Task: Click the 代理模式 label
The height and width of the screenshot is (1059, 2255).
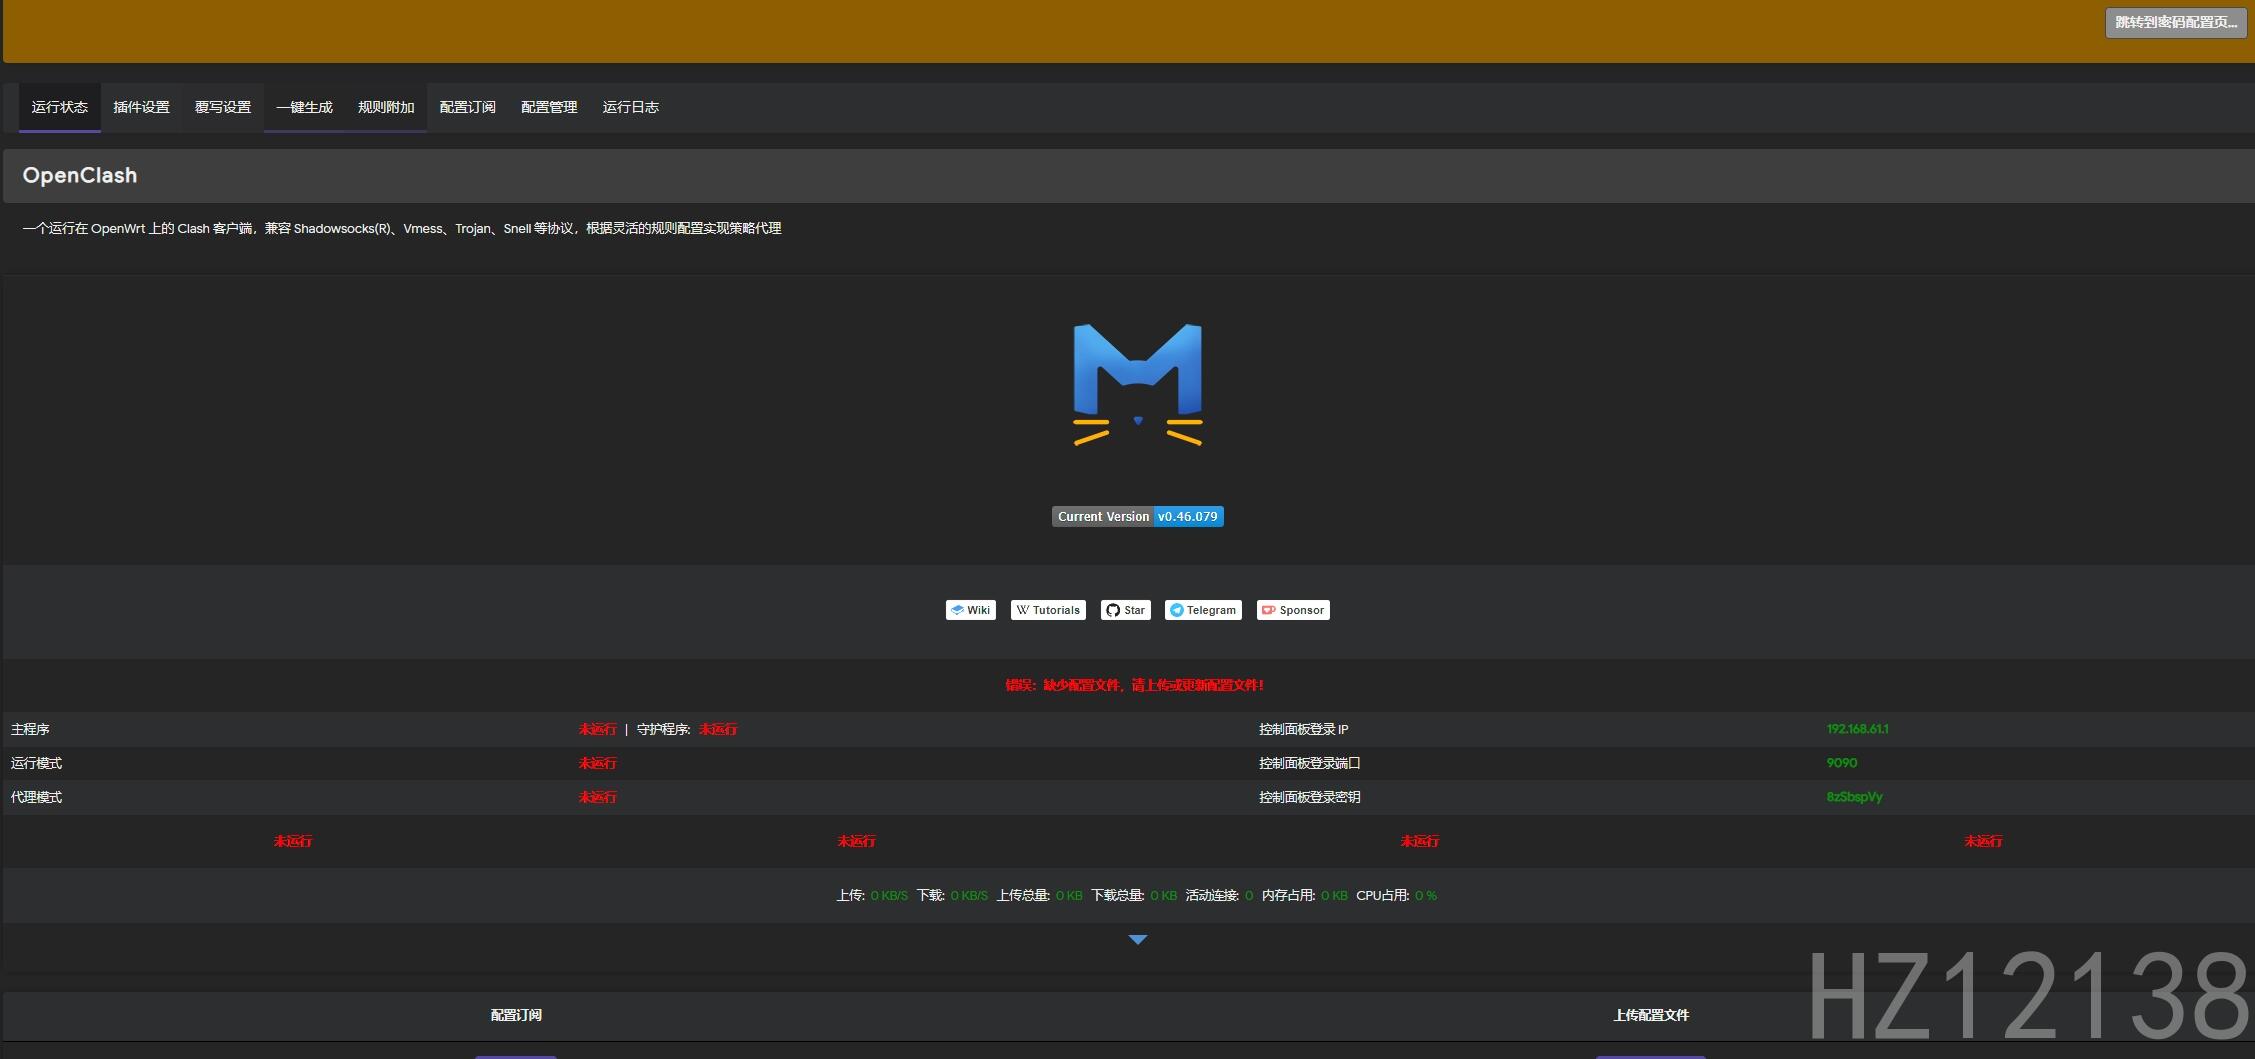Action: coord(36,797)
